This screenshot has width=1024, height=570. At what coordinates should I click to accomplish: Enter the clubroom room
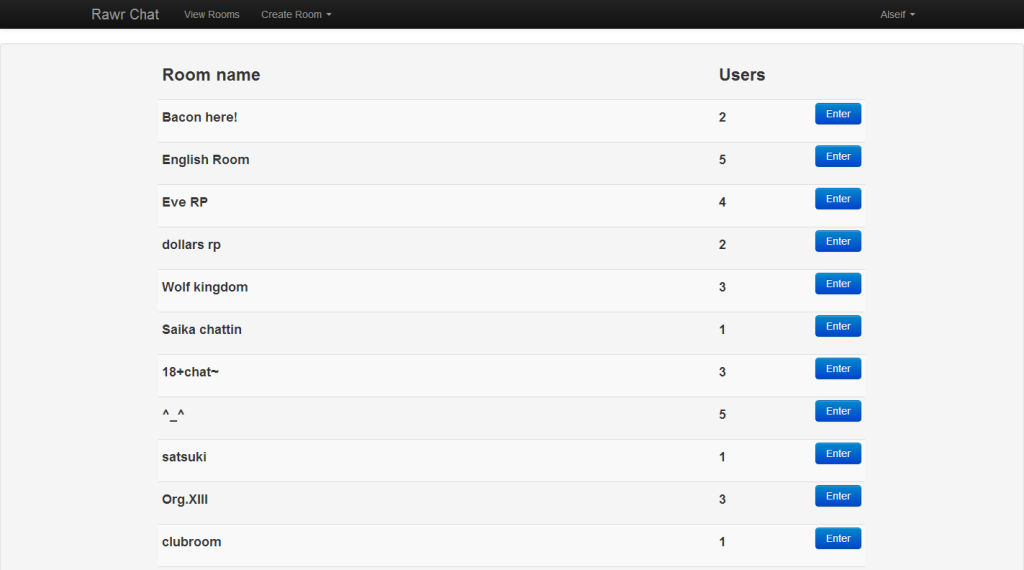838,539
